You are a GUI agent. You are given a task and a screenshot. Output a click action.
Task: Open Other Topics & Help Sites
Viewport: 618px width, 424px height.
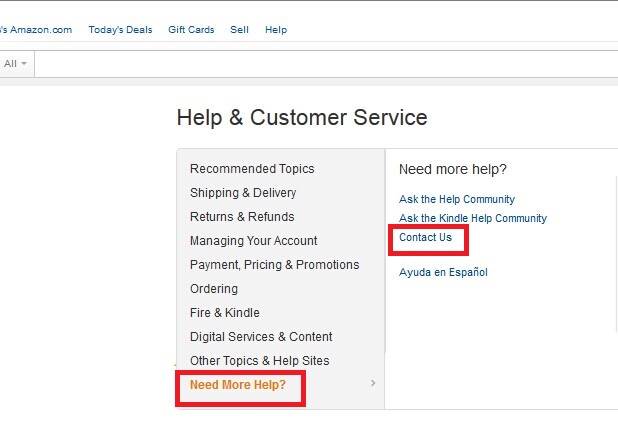(260, 361)
